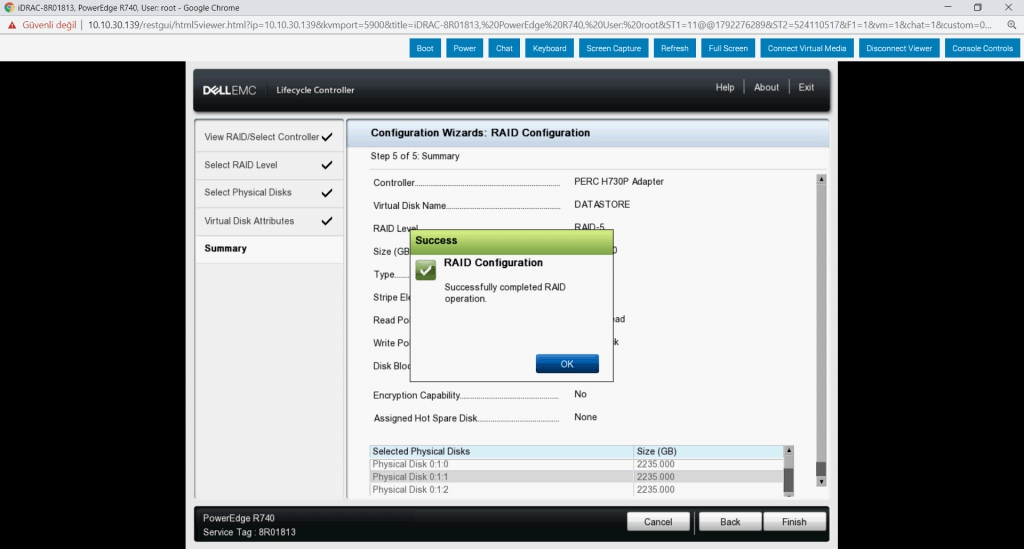Click OK in the Success dialog
Viewport: 1024px width, 549px height.
(x=567, y=364)
